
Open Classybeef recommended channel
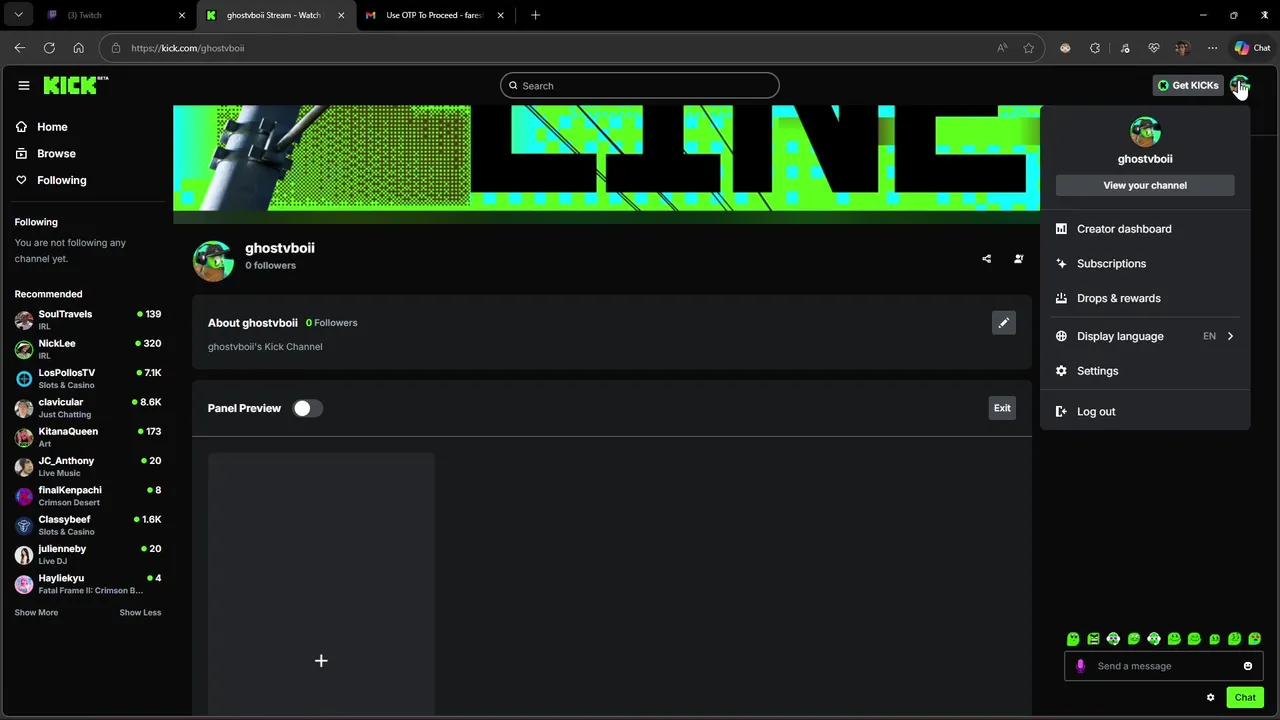88,525
